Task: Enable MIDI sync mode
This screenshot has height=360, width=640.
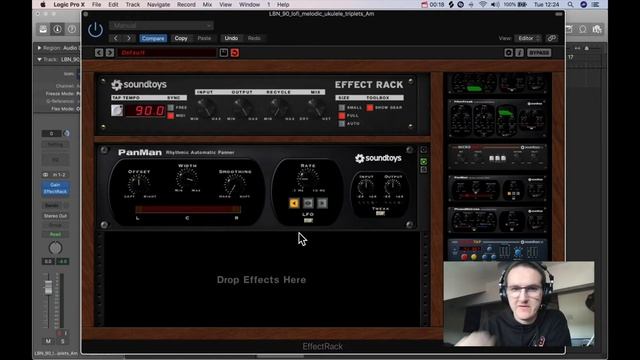Action: click(x=171, y=116)
